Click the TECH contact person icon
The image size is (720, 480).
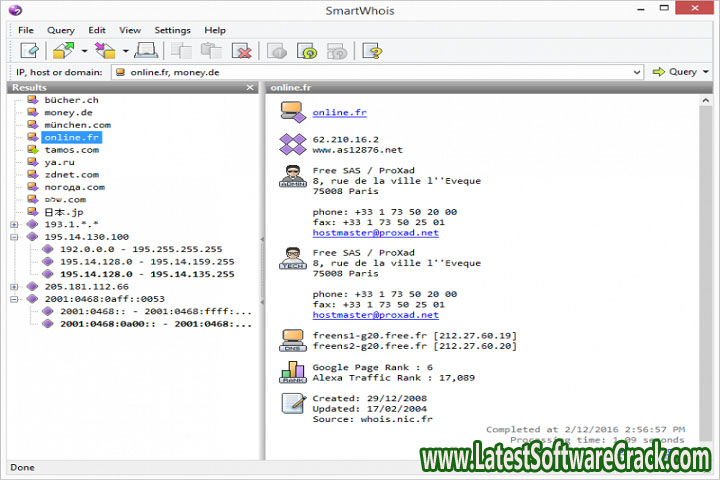coord(292,258)
